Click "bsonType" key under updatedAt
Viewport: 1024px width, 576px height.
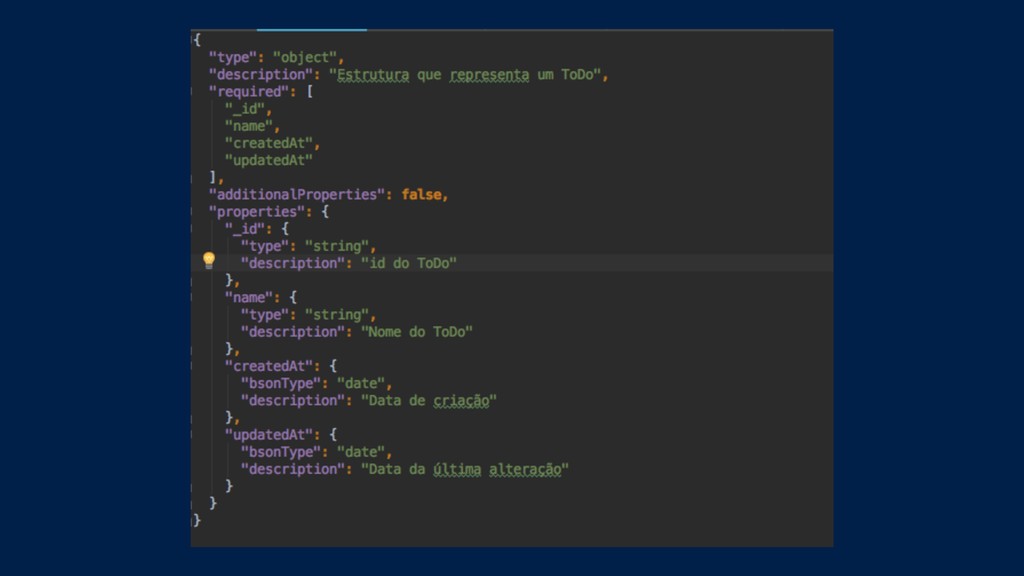click(x=281, y=452)
